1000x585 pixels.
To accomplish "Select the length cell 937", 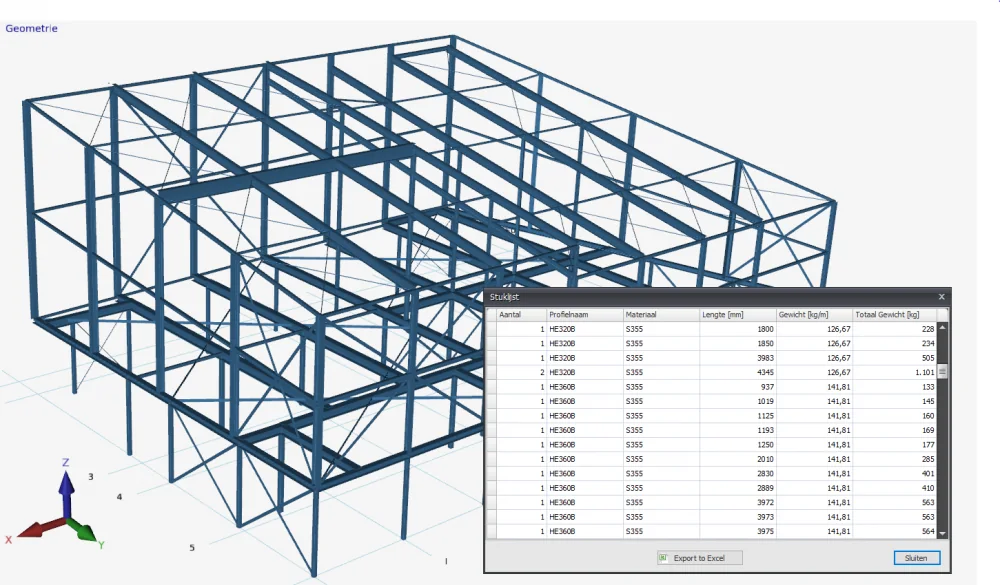I will 738,387.
